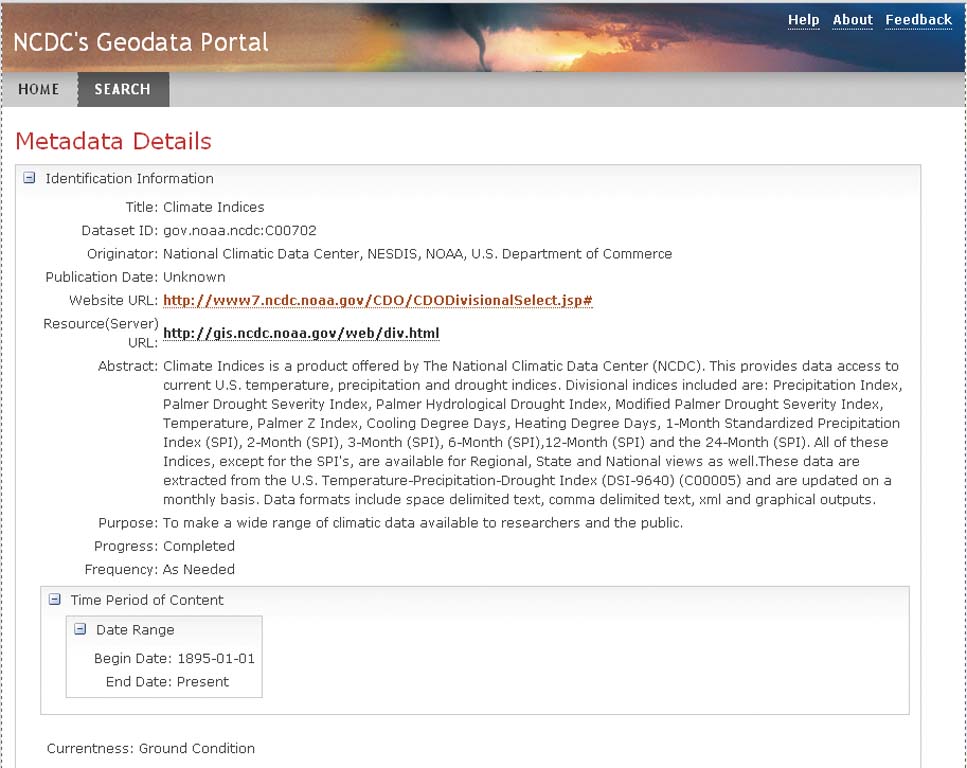Viewport: 967px width, 768px height.
Task: Click the Date Range header label
Action: 135,630
